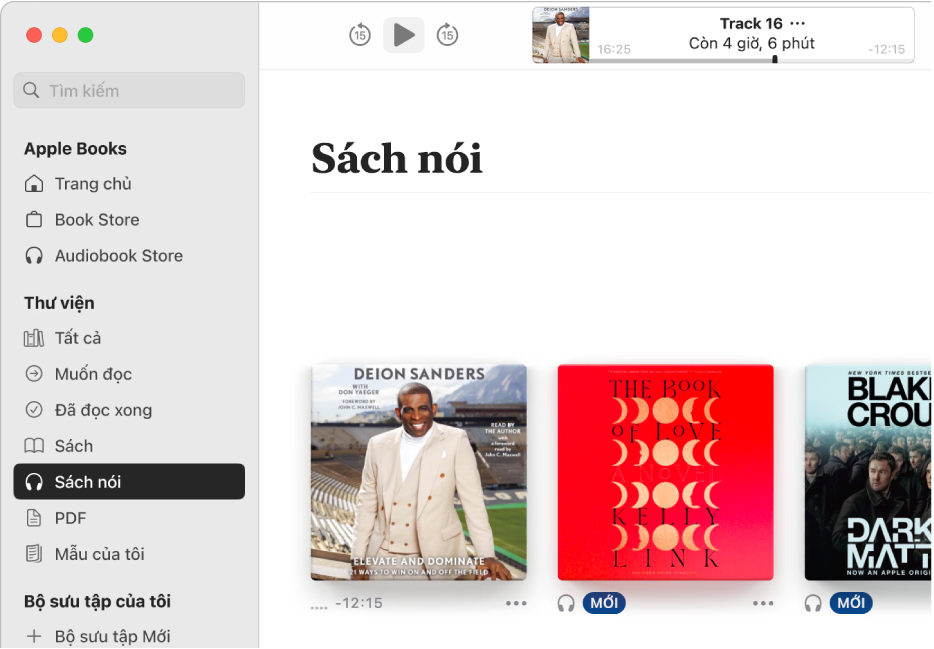Open more options for Deion Sanders book
The width and height of the screenshot is (934, 649).
(516, 603)
